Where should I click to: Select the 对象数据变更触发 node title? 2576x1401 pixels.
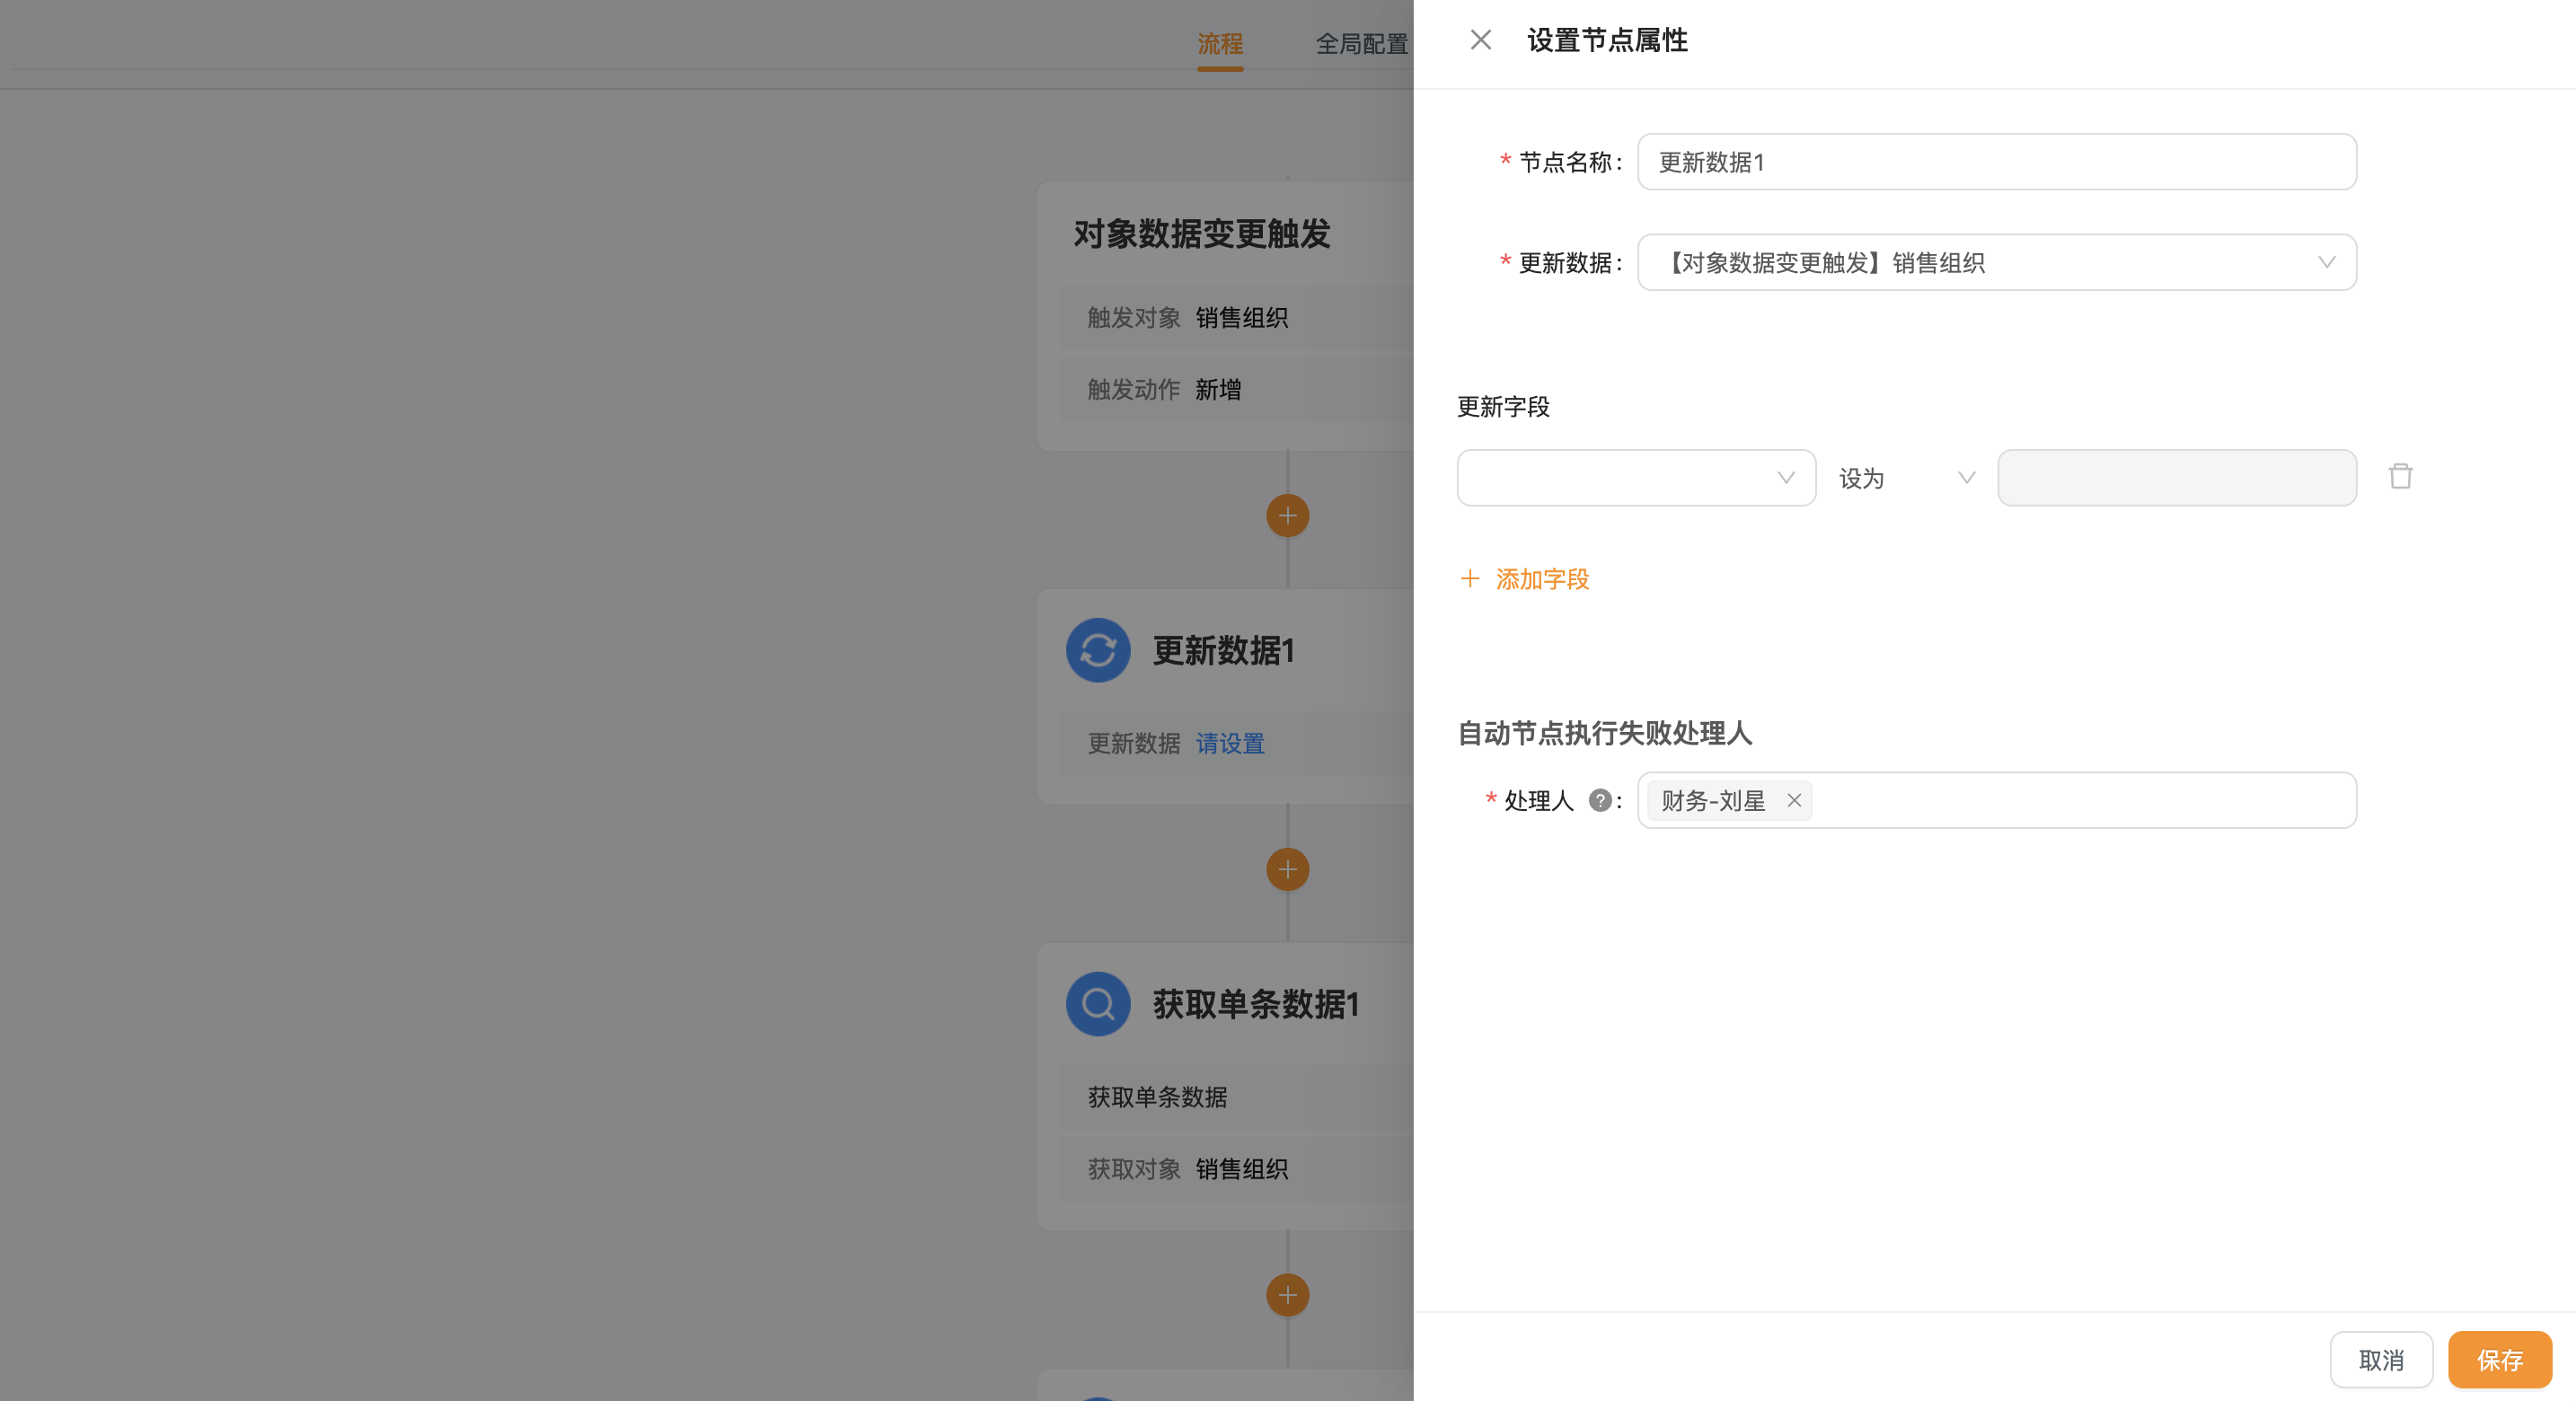point(1201,233)
